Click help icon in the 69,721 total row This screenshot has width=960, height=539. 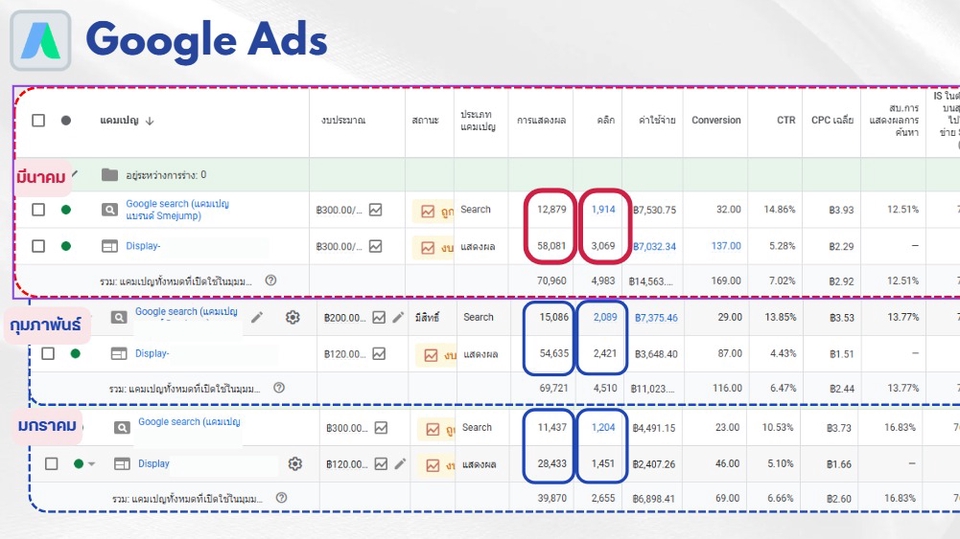pos(279,388)
